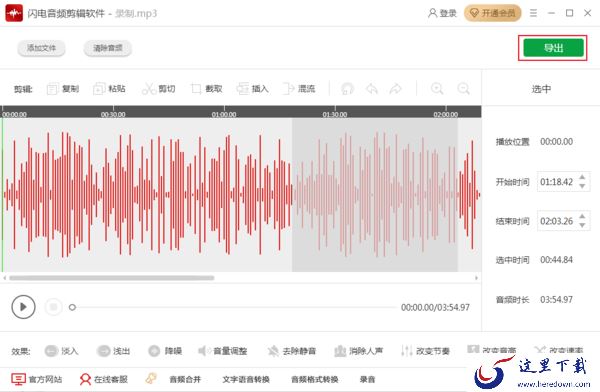
Task: Click the 开通会员 (VIP) button
Action: (492, 13)
